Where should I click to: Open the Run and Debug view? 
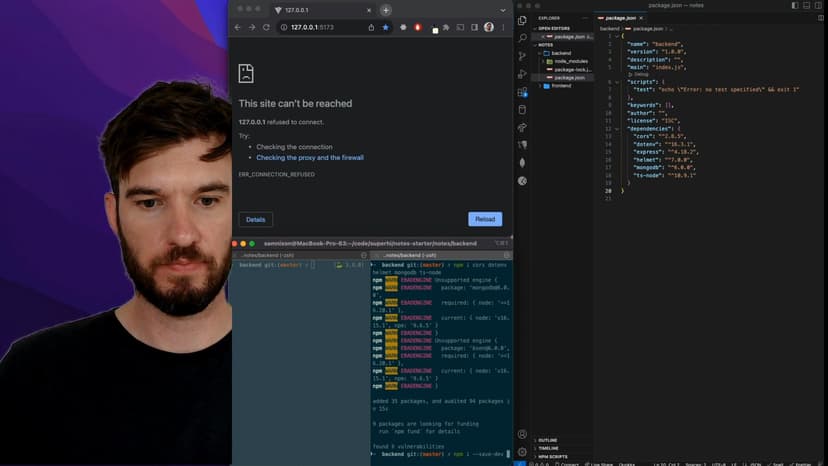(522, 74)
